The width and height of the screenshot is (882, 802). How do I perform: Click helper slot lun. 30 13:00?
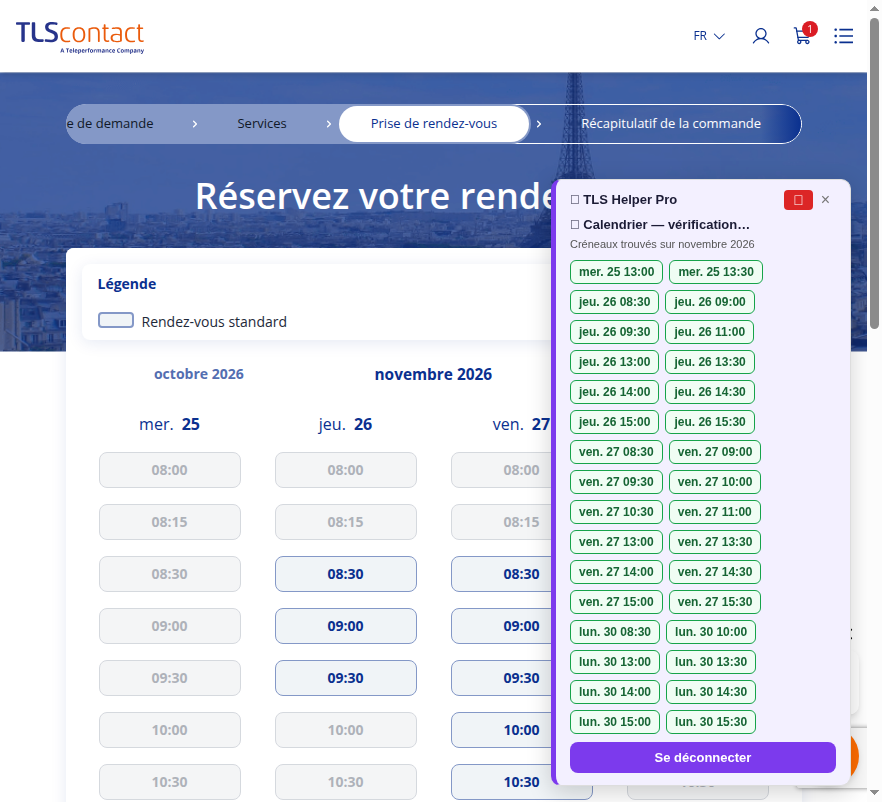pyautogui.click(x=615, y=662)
